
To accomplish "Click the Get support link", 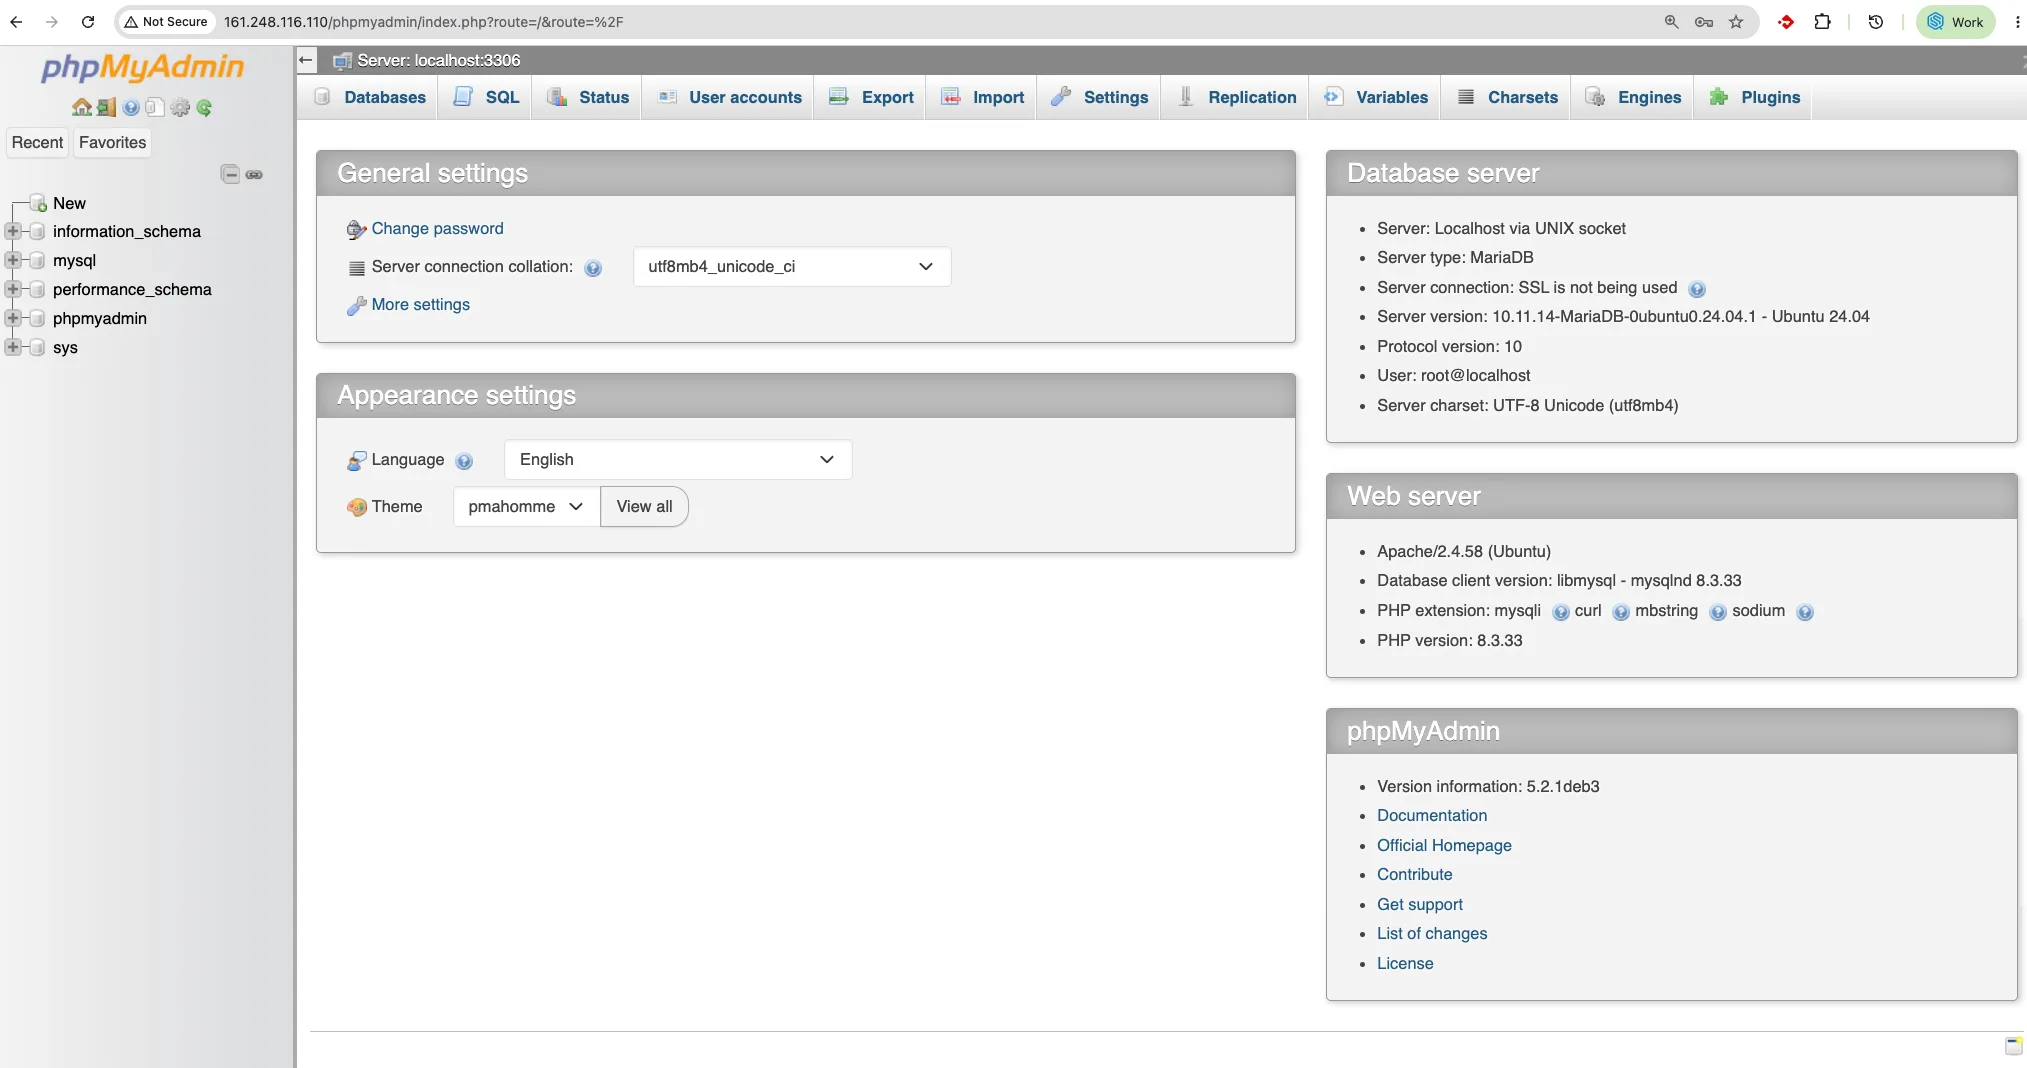I will tap(1420, 905).
